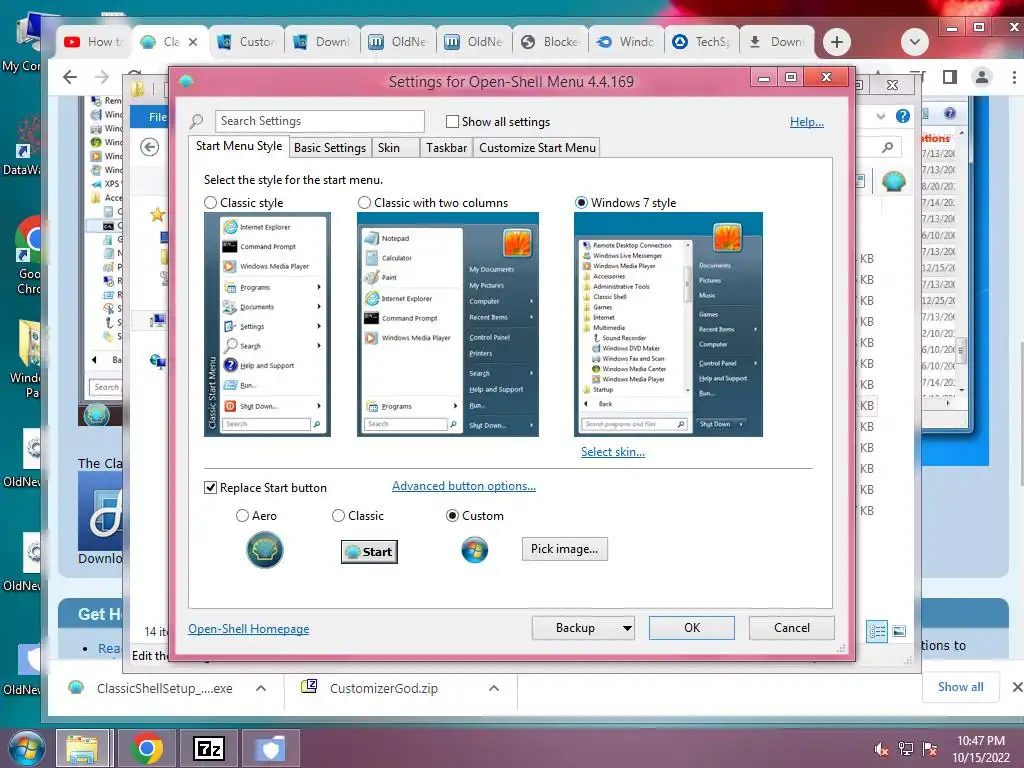Click into the Search Settings field
Screen dimensions: 1024x768
319,121
